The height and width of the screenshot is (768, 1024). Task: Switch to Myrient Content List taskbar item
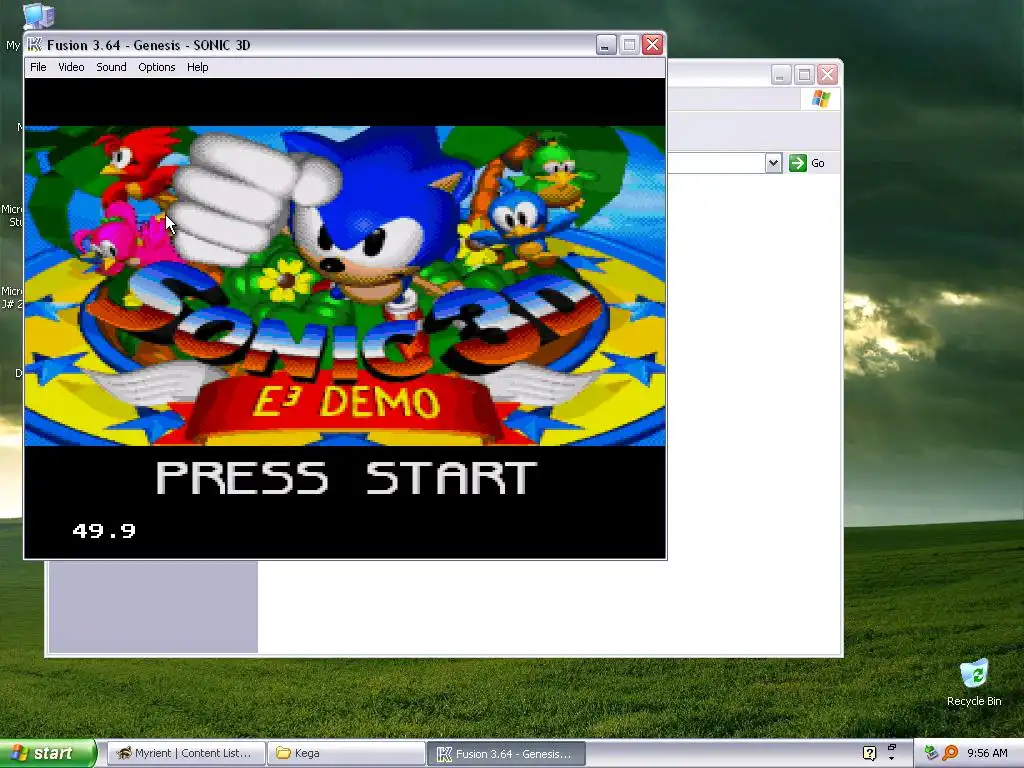pyautogui.click(x=186, y=753)
